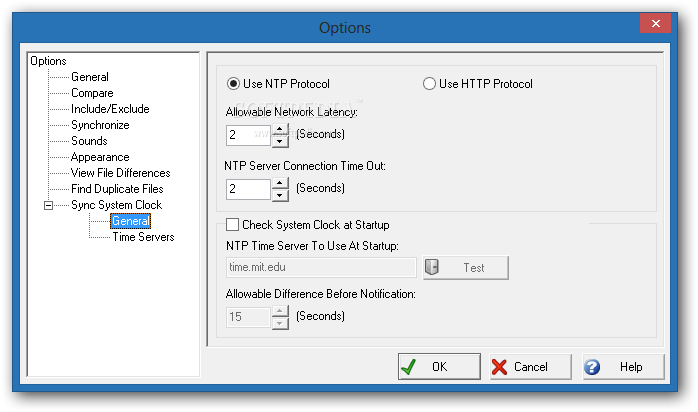Open the Appearance options page

[x=100, y=157]
